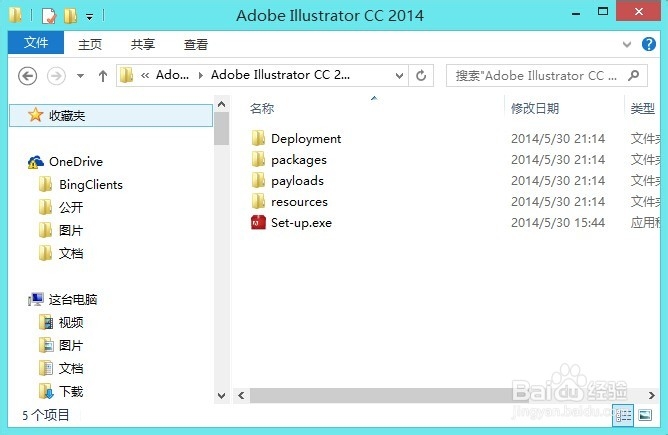Sort by the 修改日期 column header

tap(535, 108)
